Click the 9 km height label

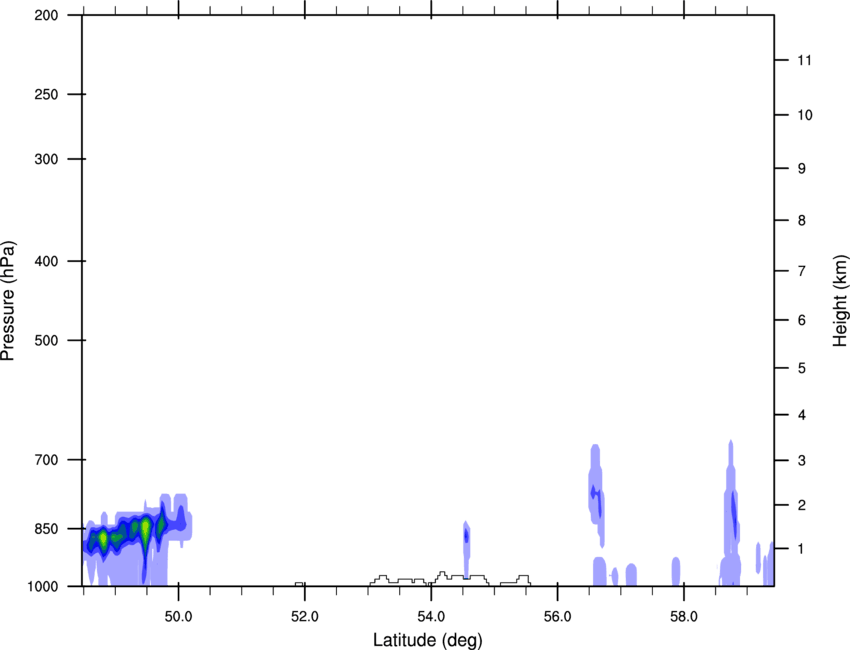[802, 169]
